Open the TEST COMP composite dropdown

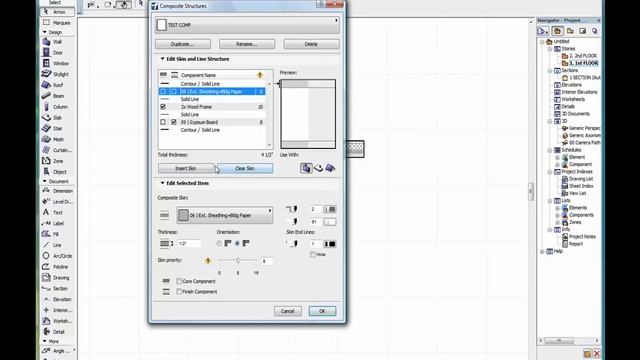tap(247, 25)
